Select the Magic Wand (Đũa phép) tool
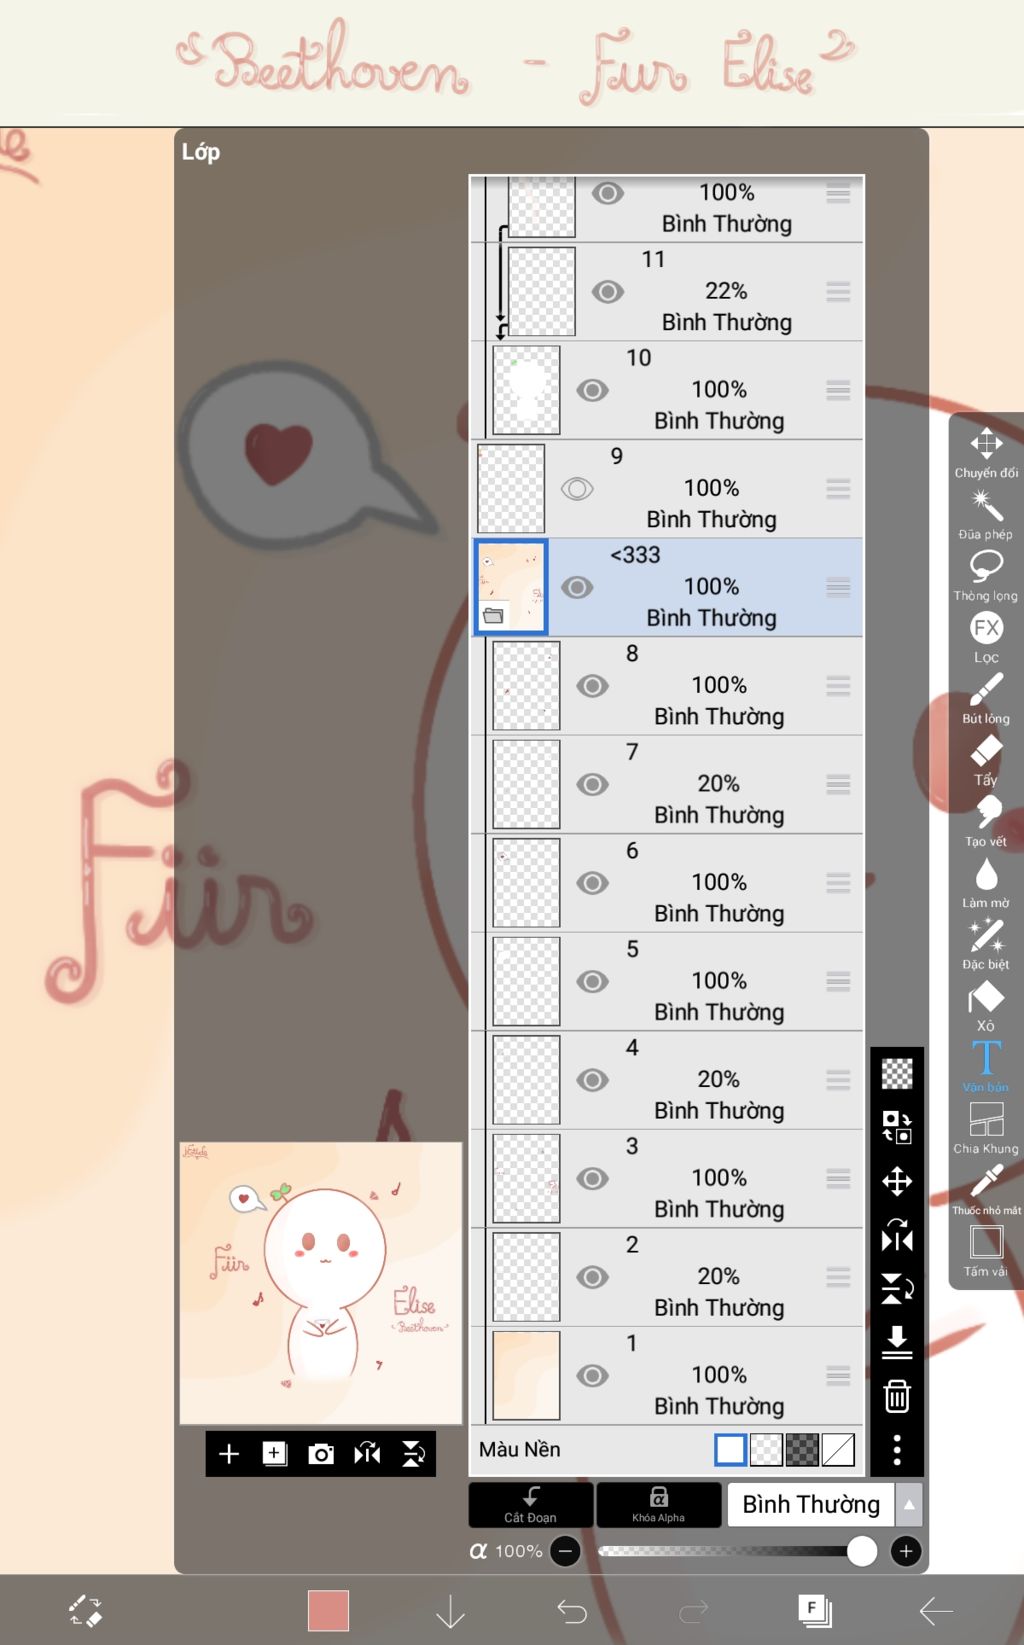 [986, 514]
